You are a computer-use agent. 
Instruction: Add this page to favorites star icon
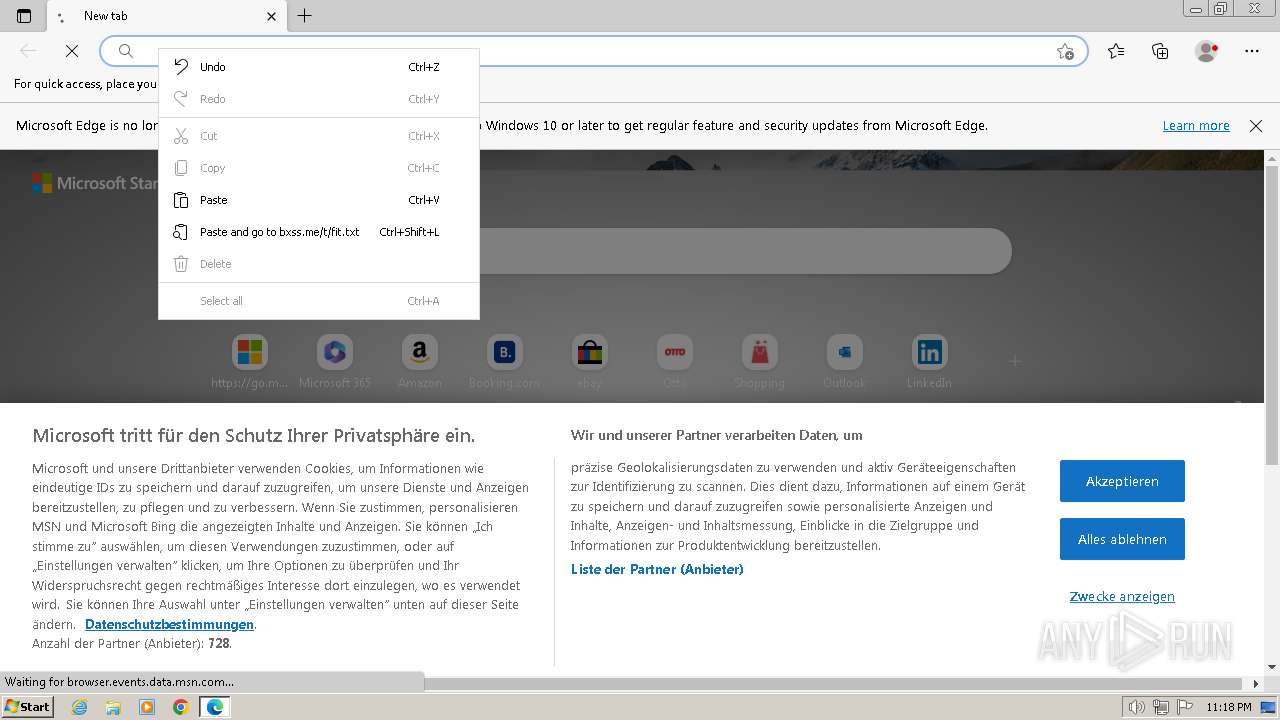(x=1065, y=51)
